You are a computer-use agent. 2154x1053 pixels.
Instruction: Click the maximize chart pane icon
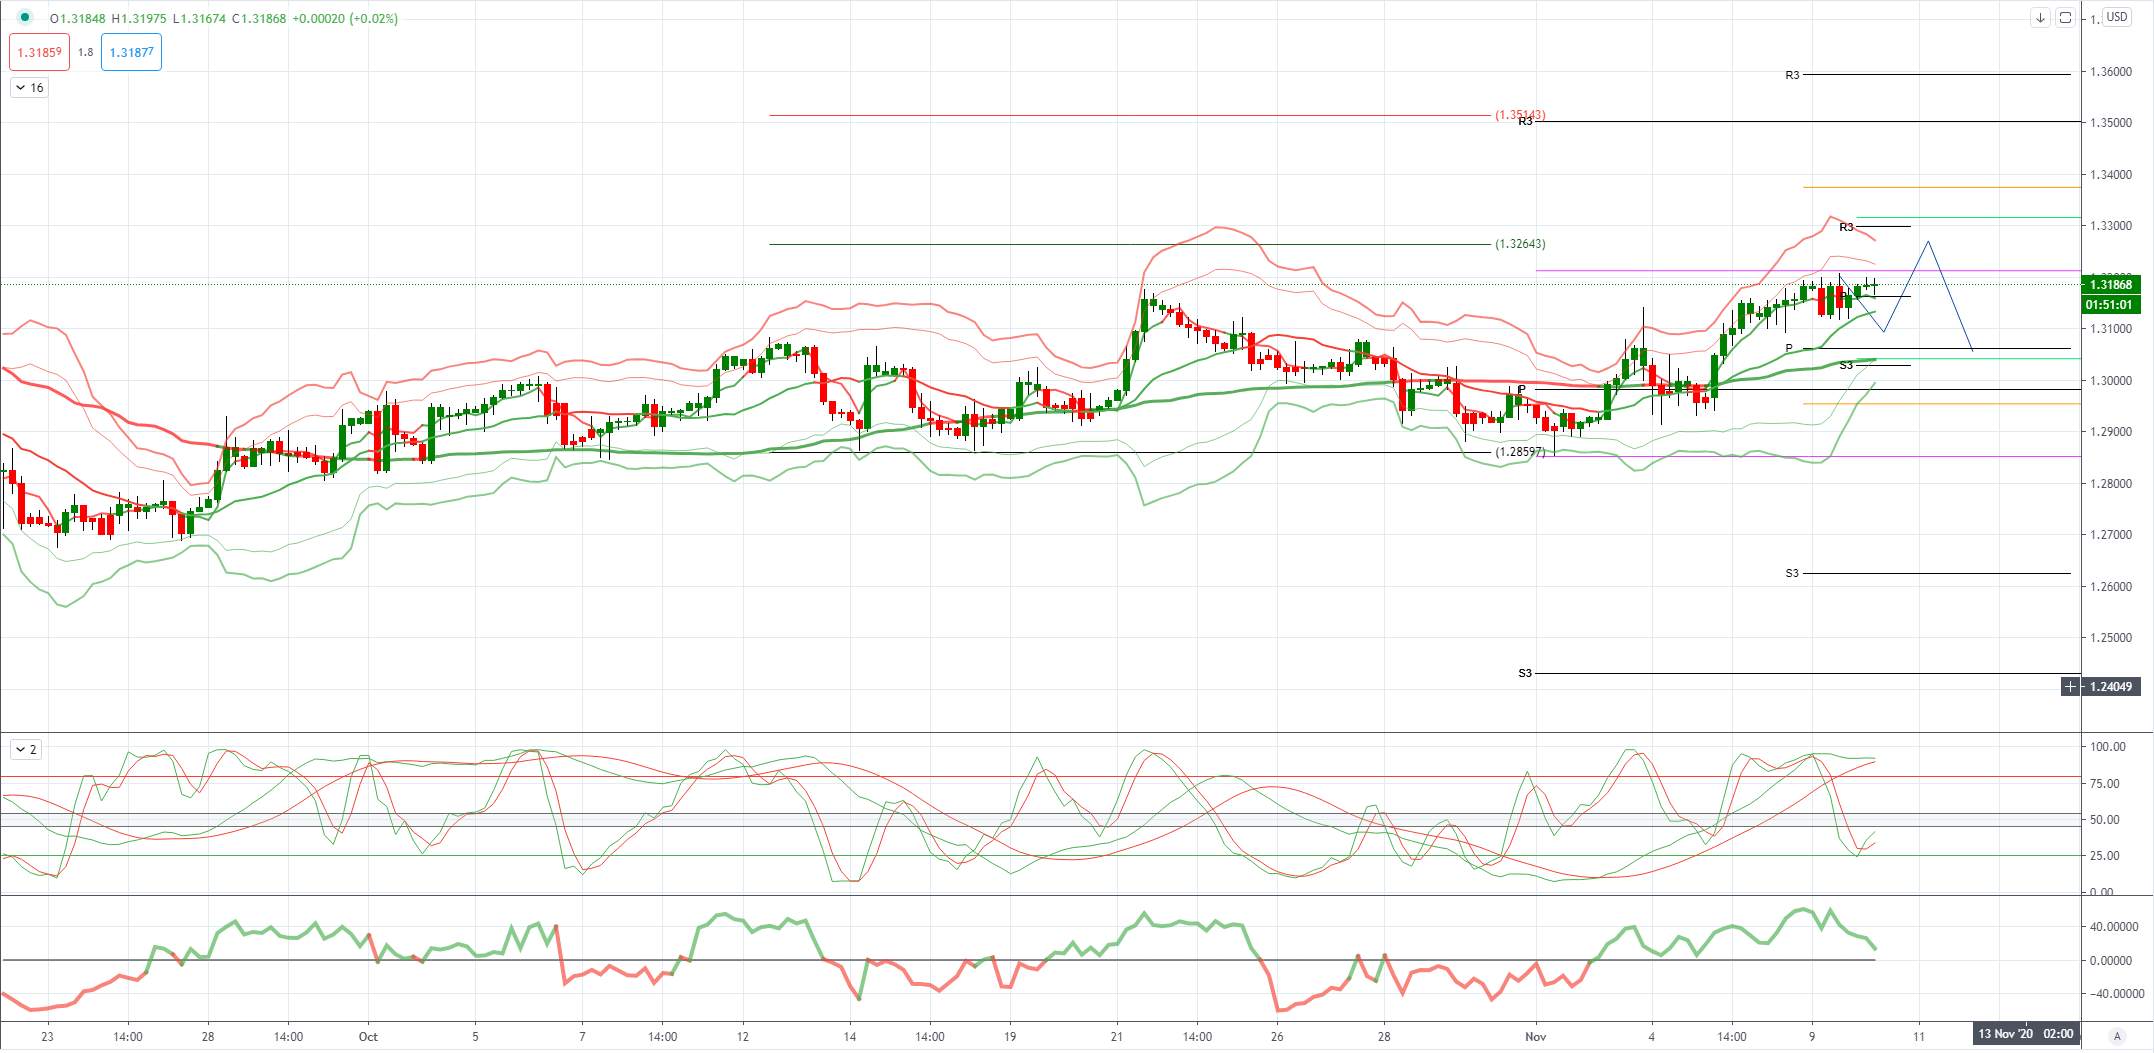2065,18
